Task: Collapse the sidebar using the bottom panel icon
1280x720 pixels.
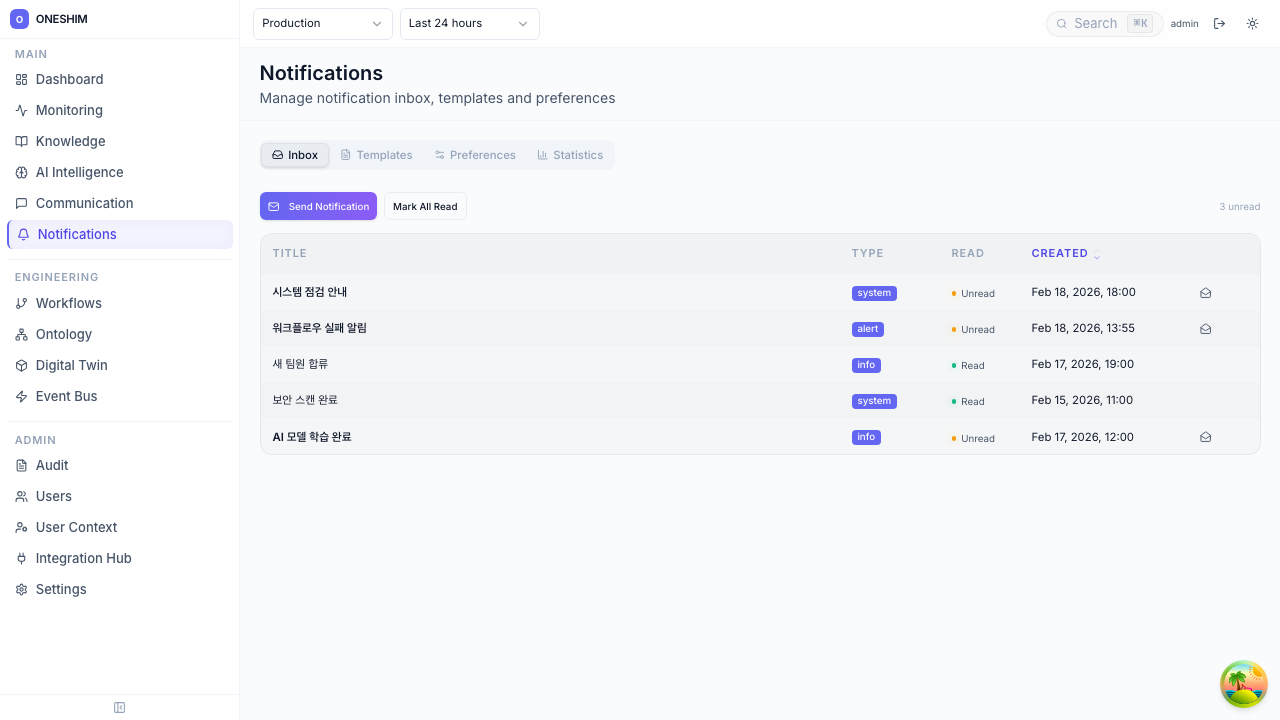Action: (120, 708)
